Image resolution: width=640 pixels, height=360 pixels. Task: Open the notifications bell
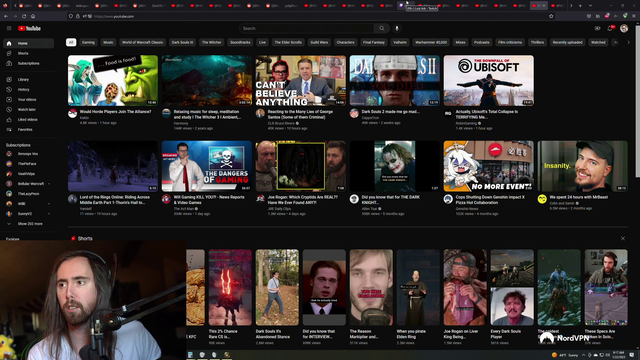click(x=610, y=29)
